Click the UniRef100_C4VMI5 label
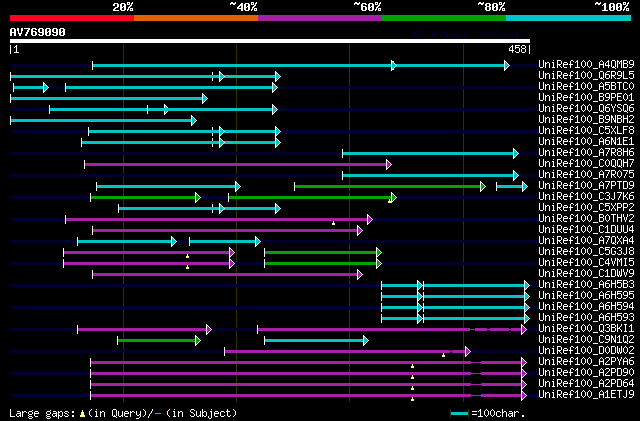 (x=586, y=263)
